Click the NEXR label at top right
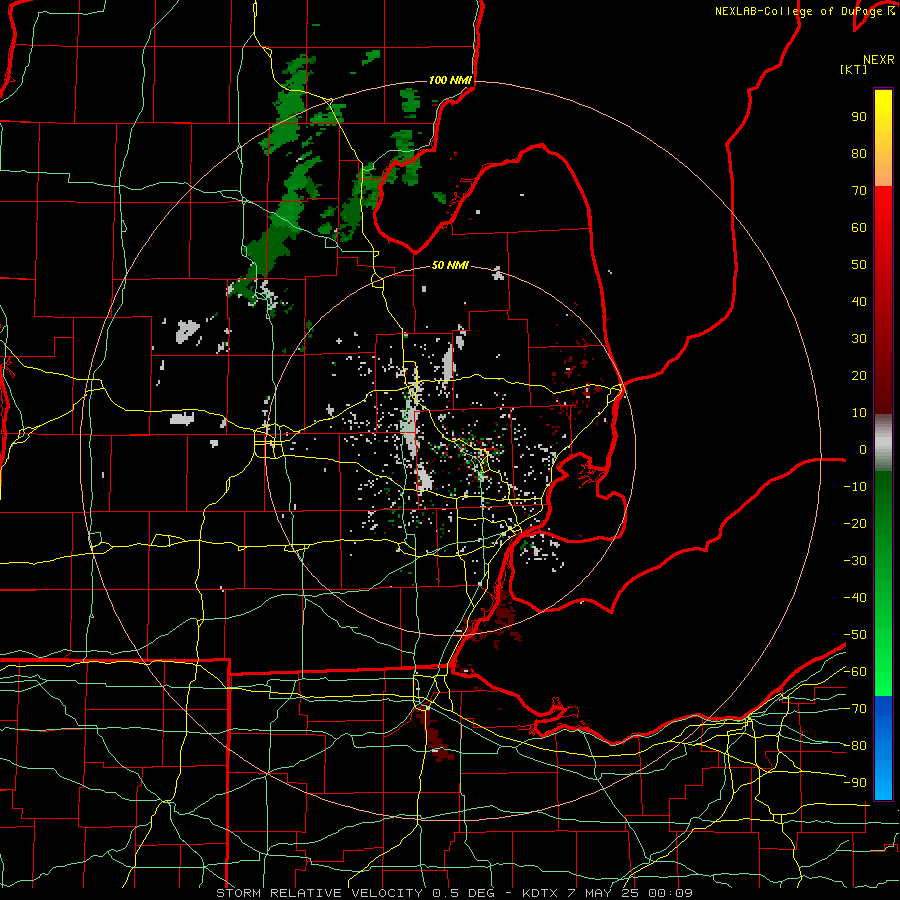The height and width of the screenshot is (900, 900). [x=879, y=60]
